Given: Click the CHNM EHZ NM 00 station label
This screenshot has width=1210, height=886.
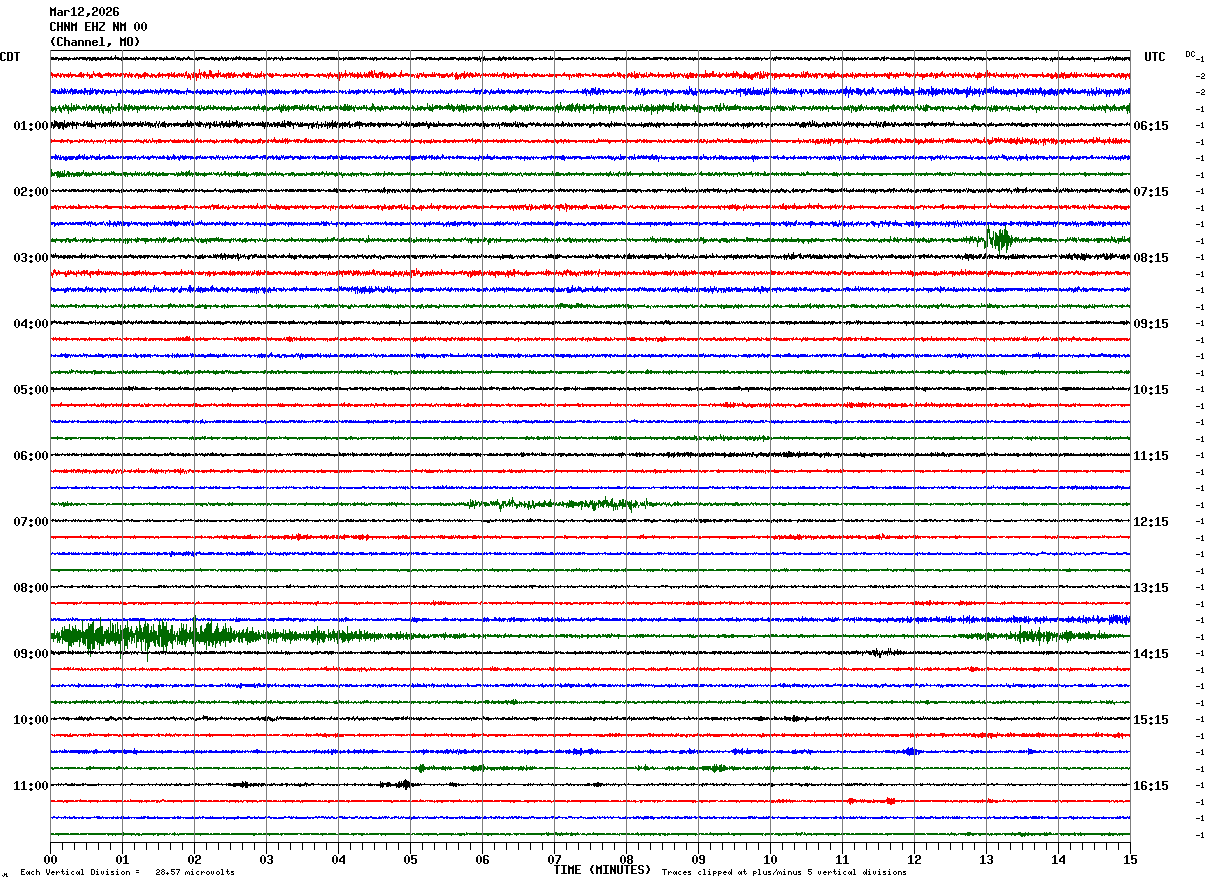Looking at the screenshot, I should point(98,27).
